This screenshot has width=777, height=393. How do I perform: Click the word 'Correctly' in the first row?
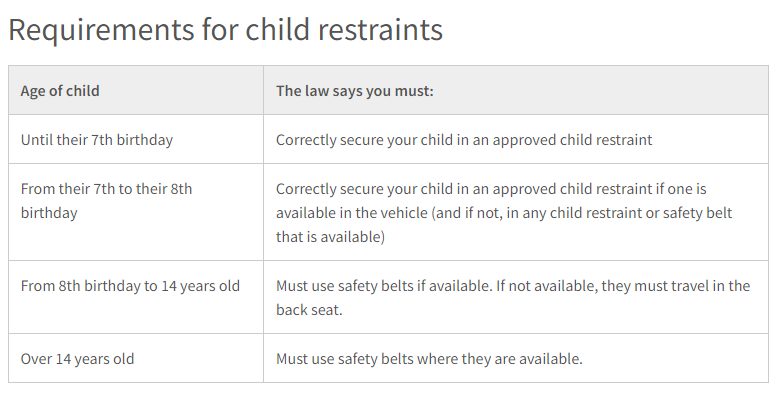(306, 140)
